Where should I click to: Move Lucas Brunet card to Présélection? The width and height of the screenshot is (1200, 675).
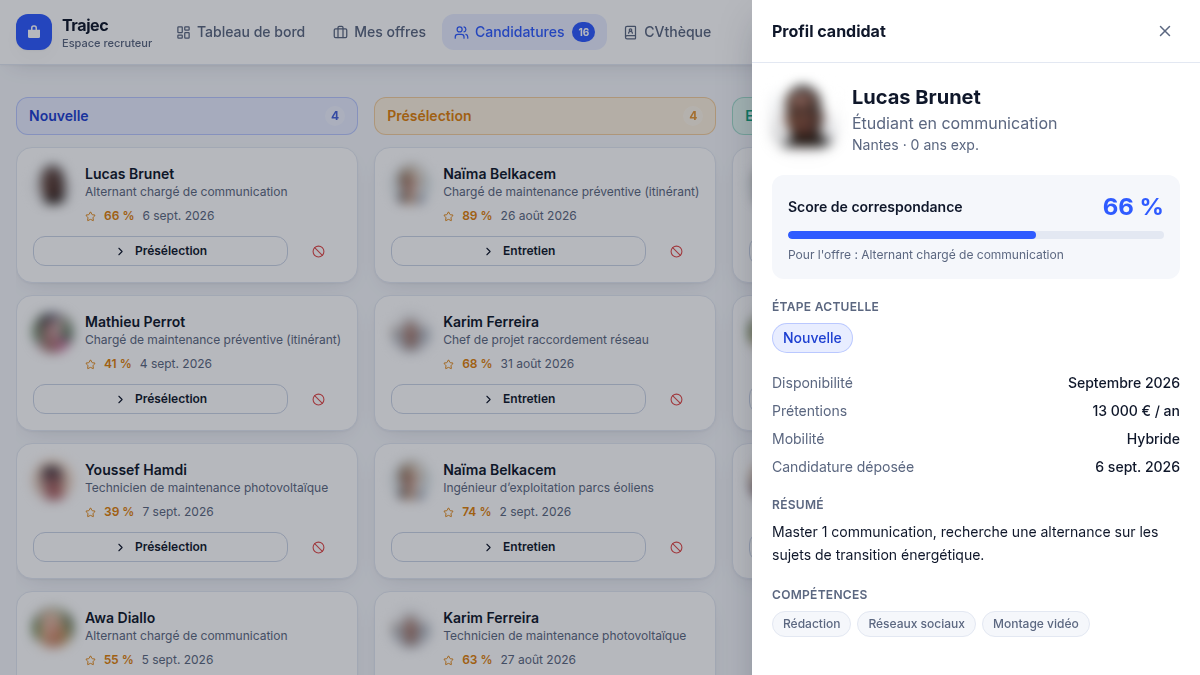160,251
